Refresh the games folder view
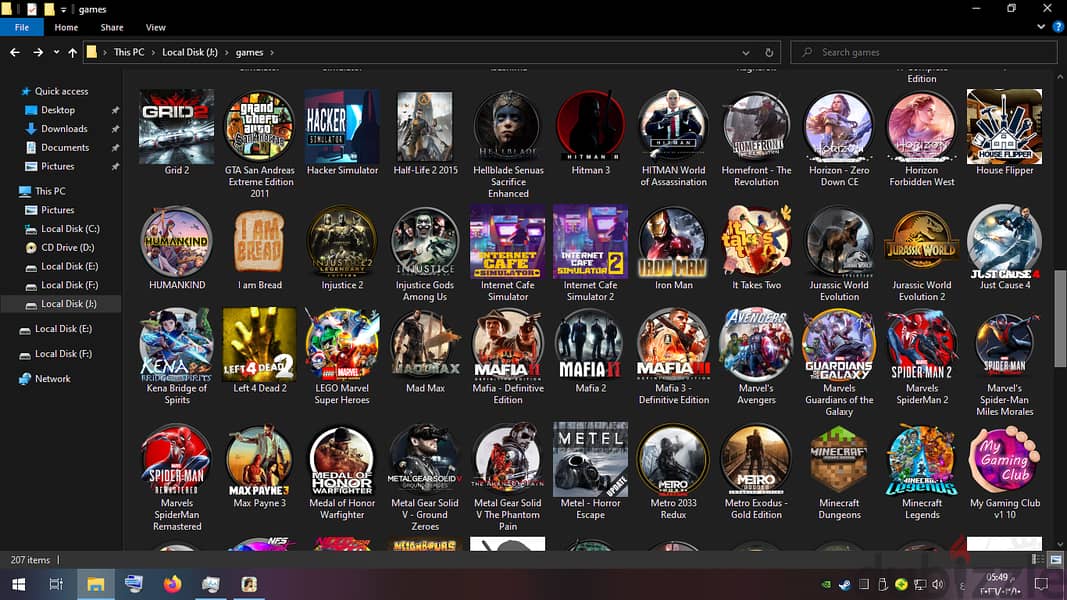Image resolution: width=1067 pixels, height=600 pixels. coord(769,52)
